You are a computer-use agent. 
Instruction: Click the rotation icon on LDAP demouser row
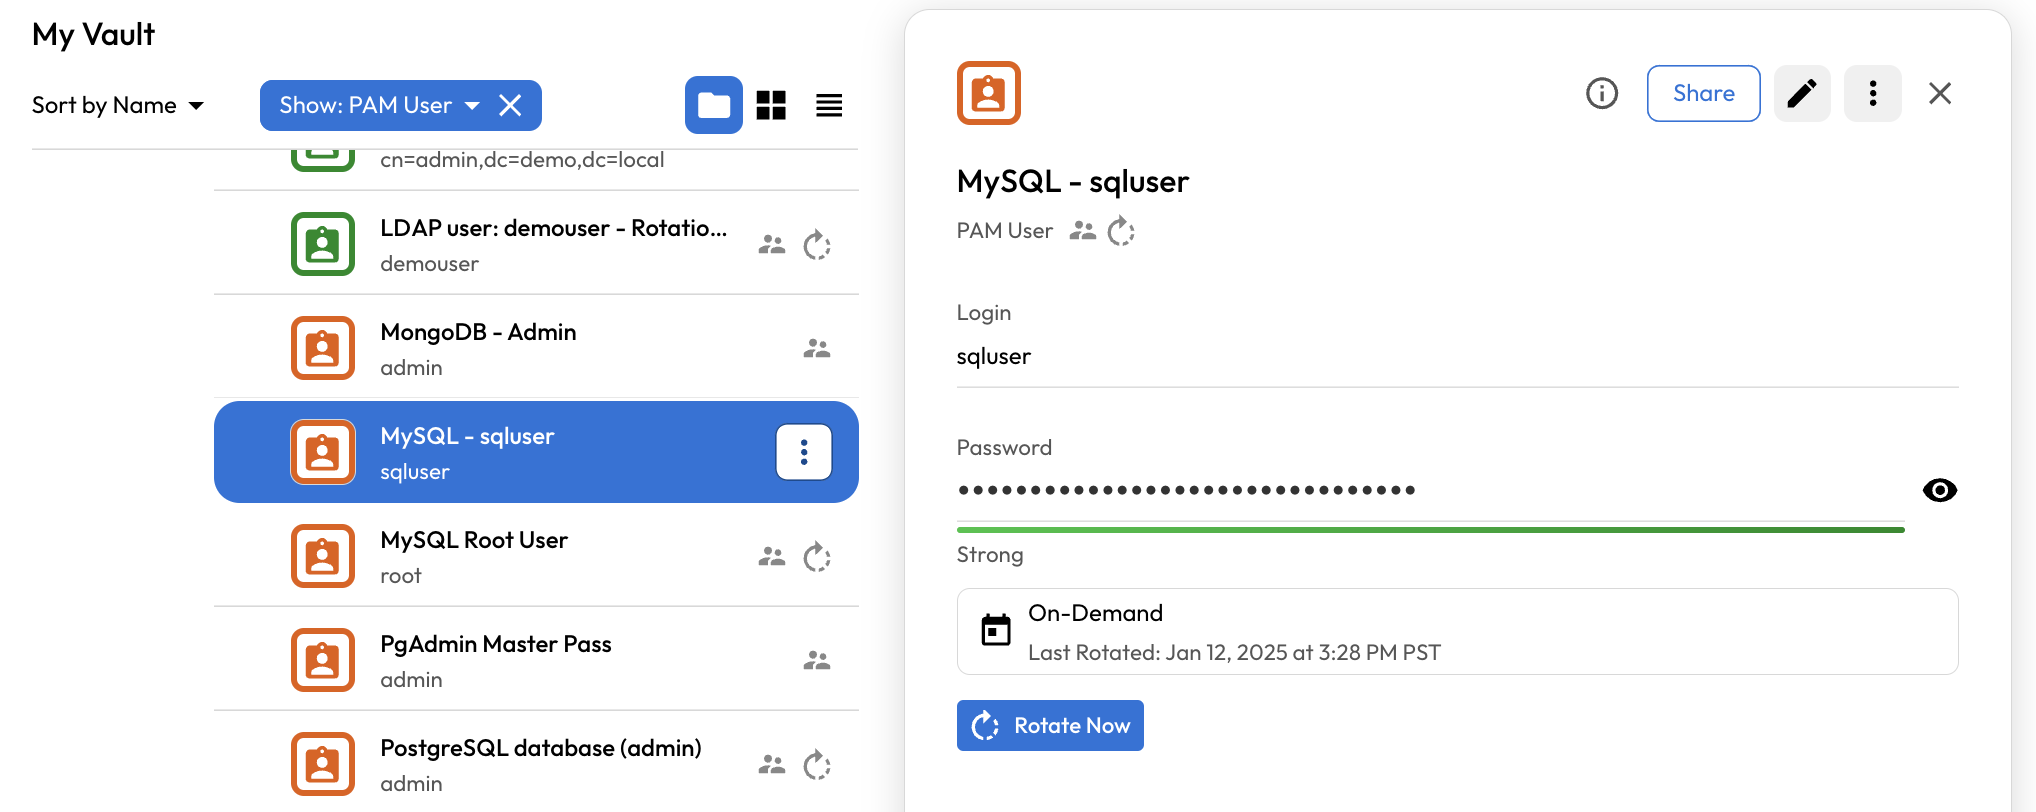tap(817, 245)
